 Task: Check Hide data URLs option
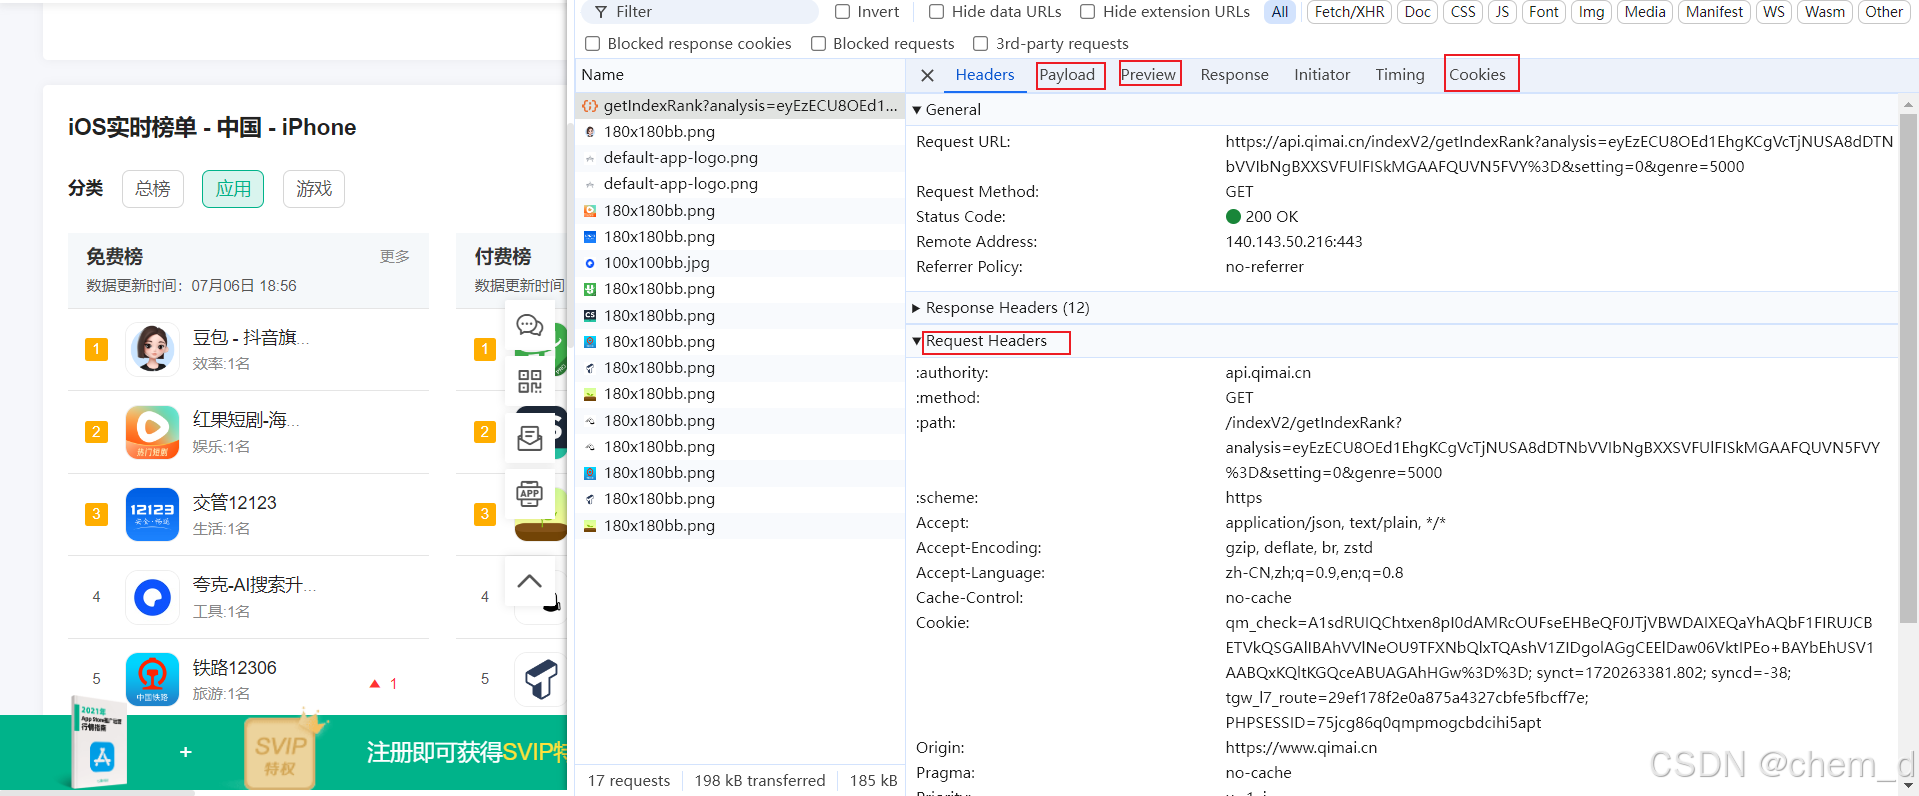click(936, 12)
